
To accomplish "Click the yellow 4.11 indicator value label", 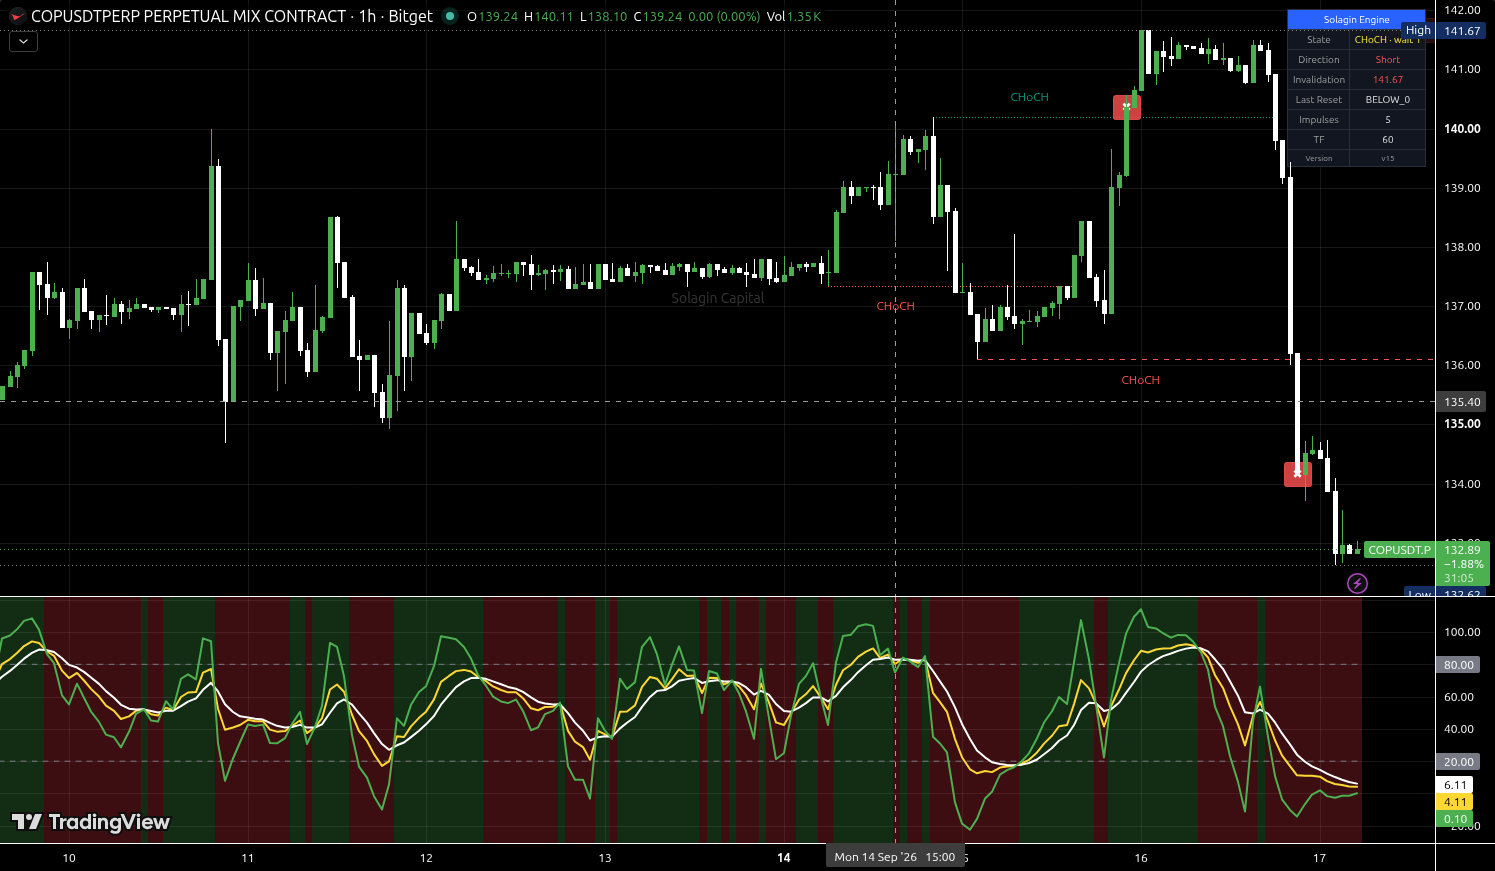I will 1455,802.
